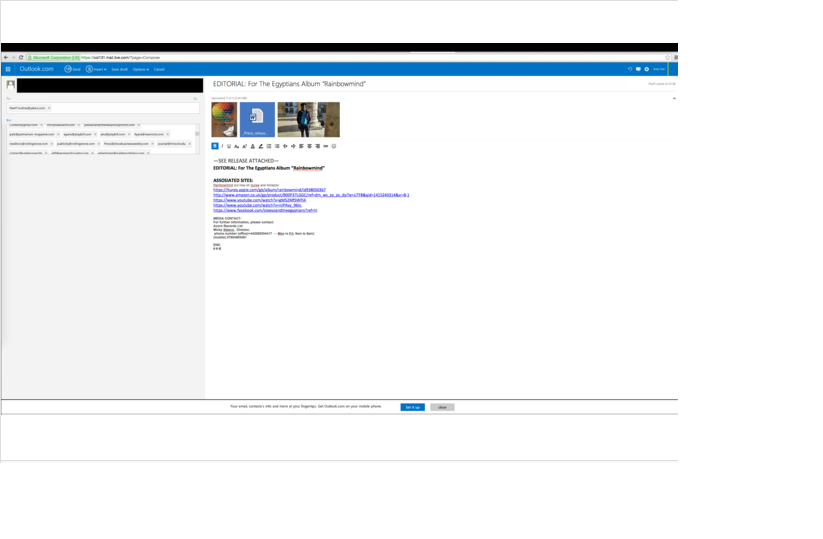Click the Outlook.com logo
The width and height of the screenshot is (823, 539).
point(36,69)
